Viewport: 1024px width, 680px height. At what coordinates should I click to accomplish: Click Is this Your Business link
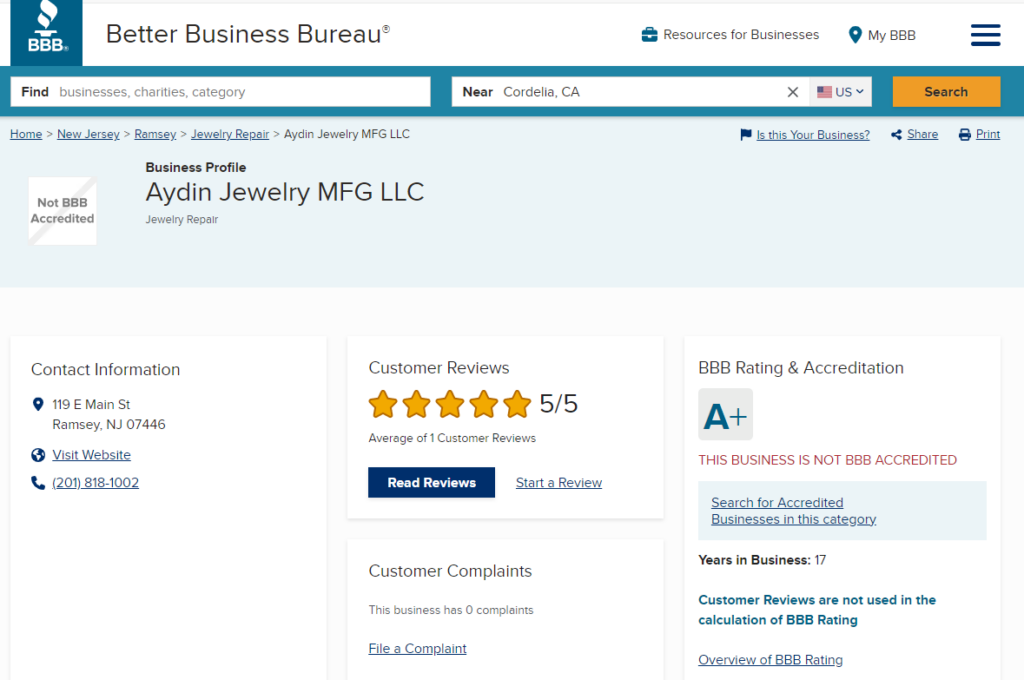813,135
